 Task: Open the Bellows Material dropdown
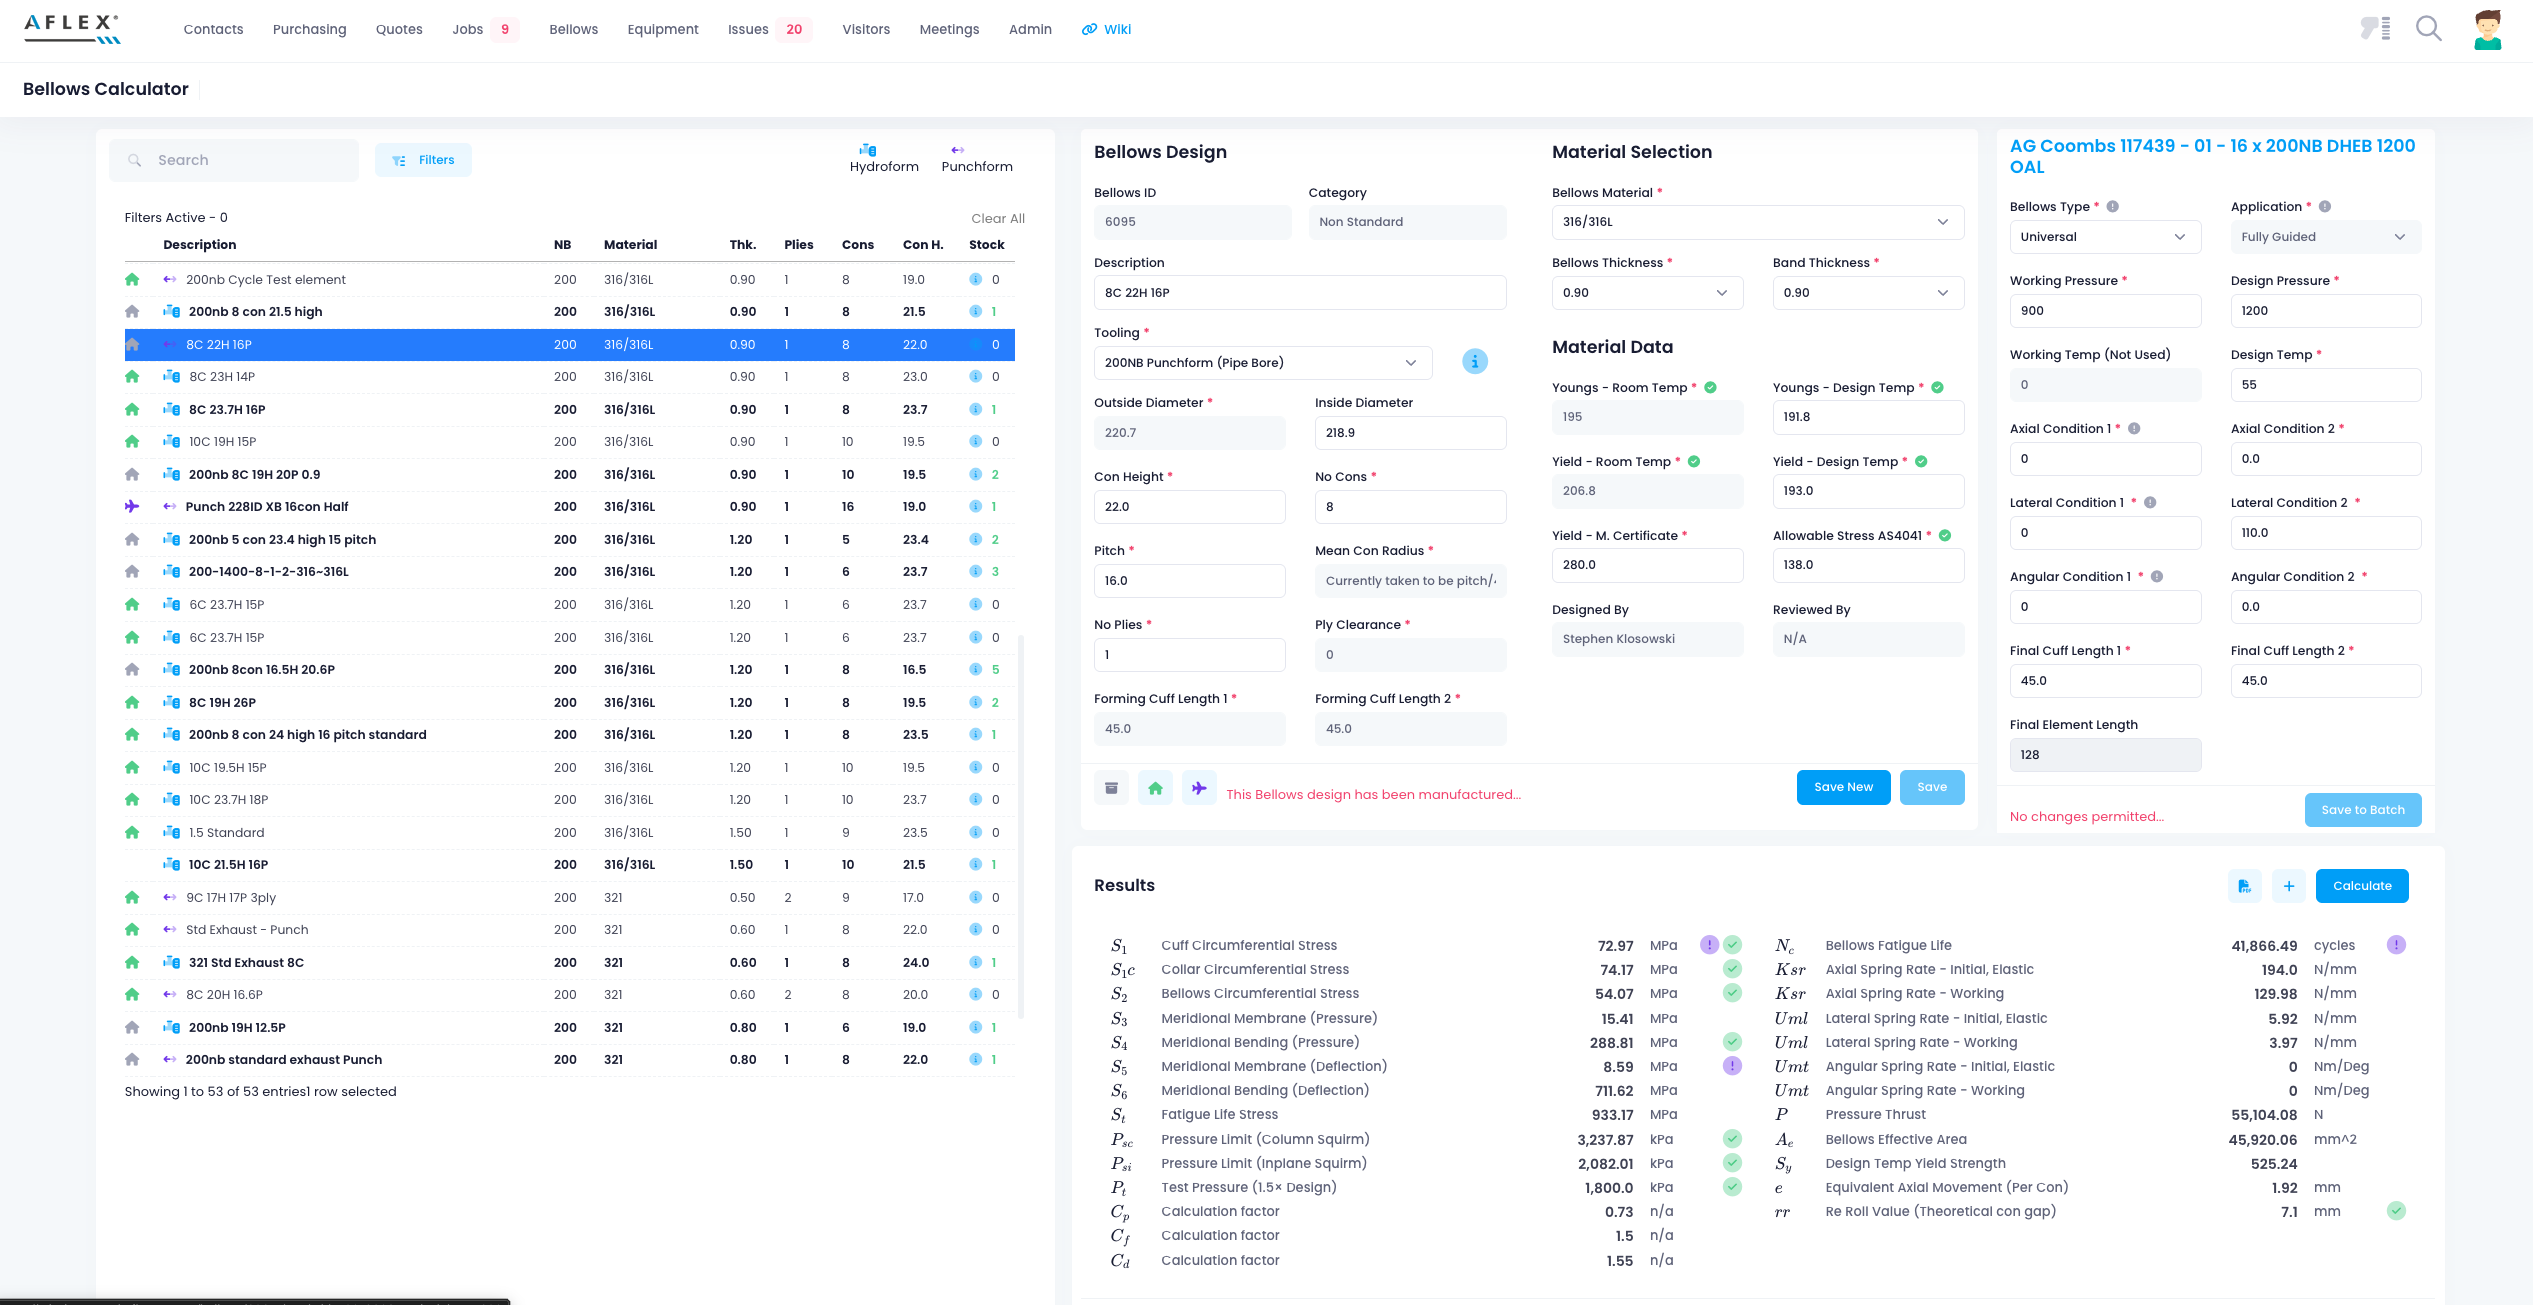[x=1757, y=222]
